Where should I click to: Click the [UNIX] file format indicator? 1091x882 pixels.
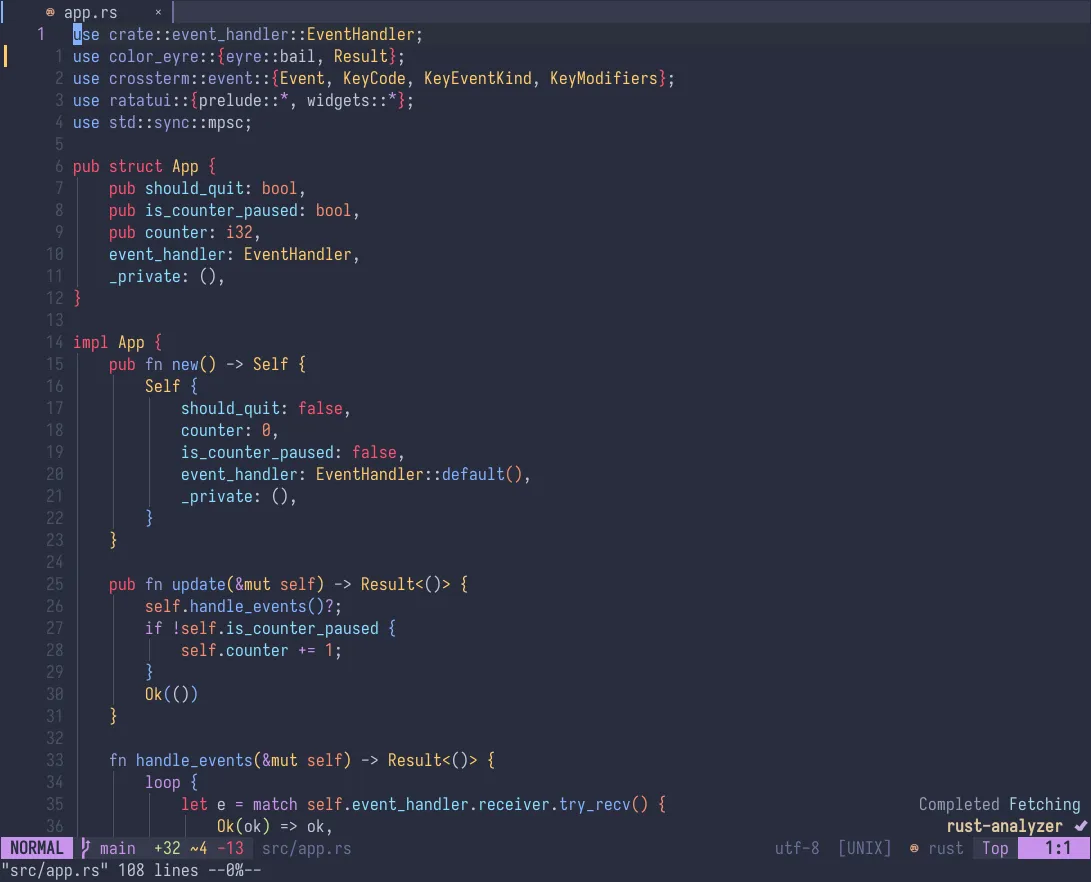tap(864, 848)
